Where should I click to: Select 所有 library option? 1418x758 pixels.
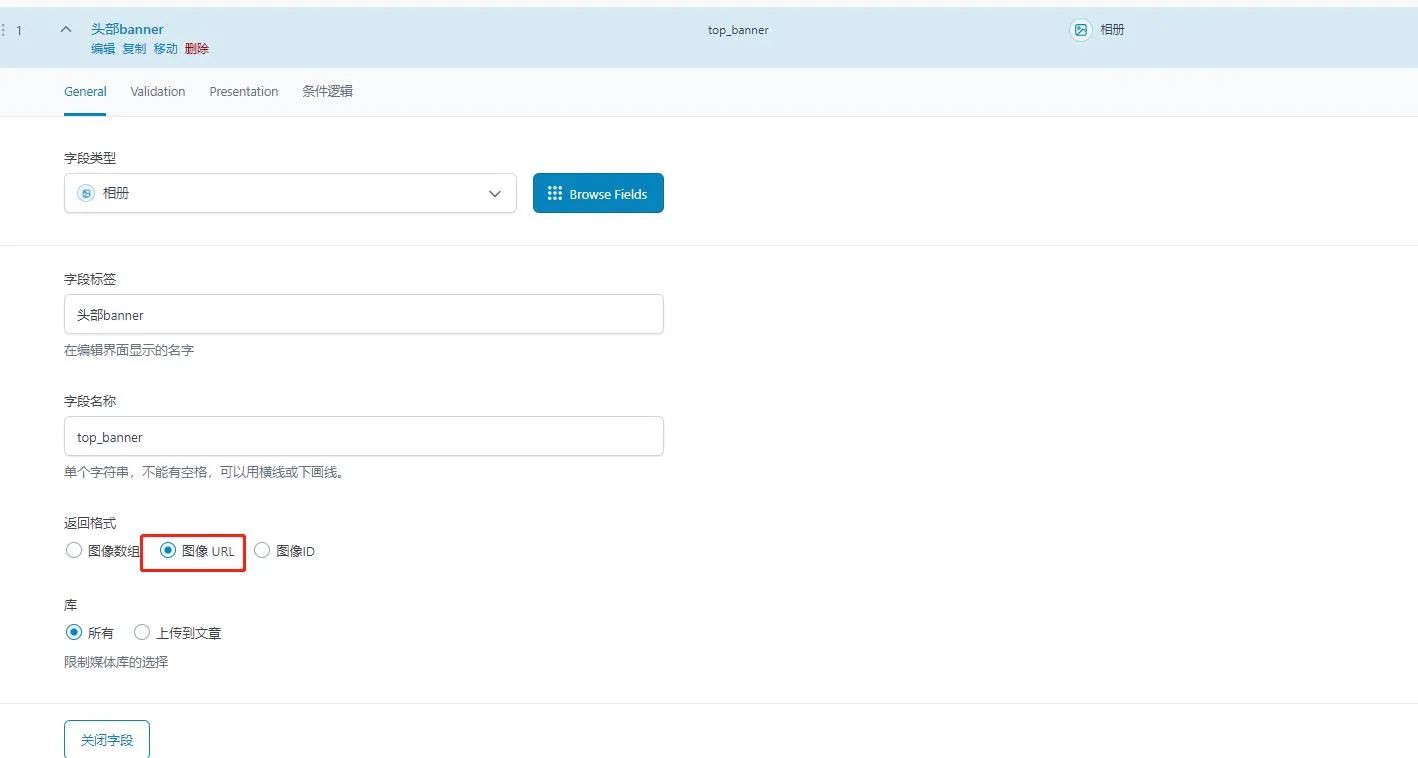coord(74,632)
